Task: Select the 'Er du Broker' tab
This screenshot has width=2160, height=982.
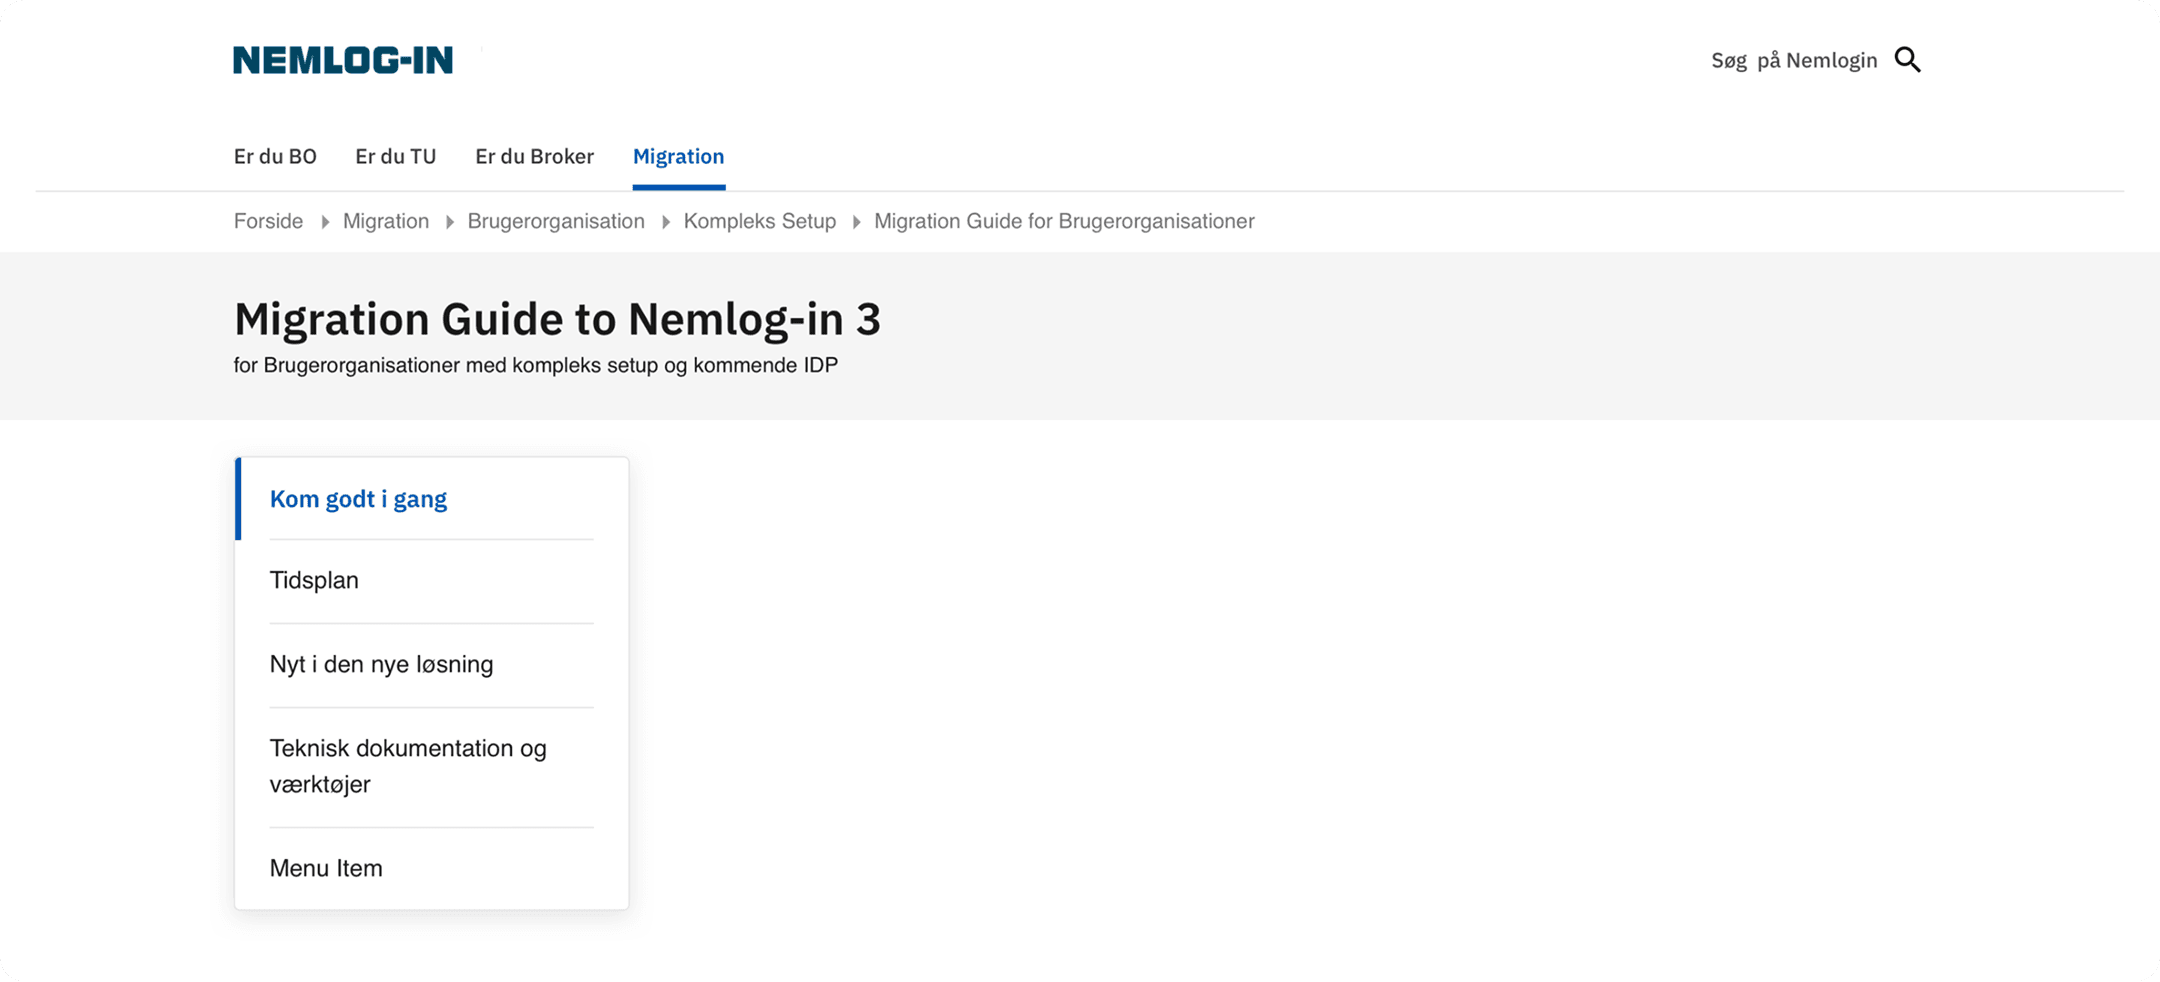Action: click(534, 156)
